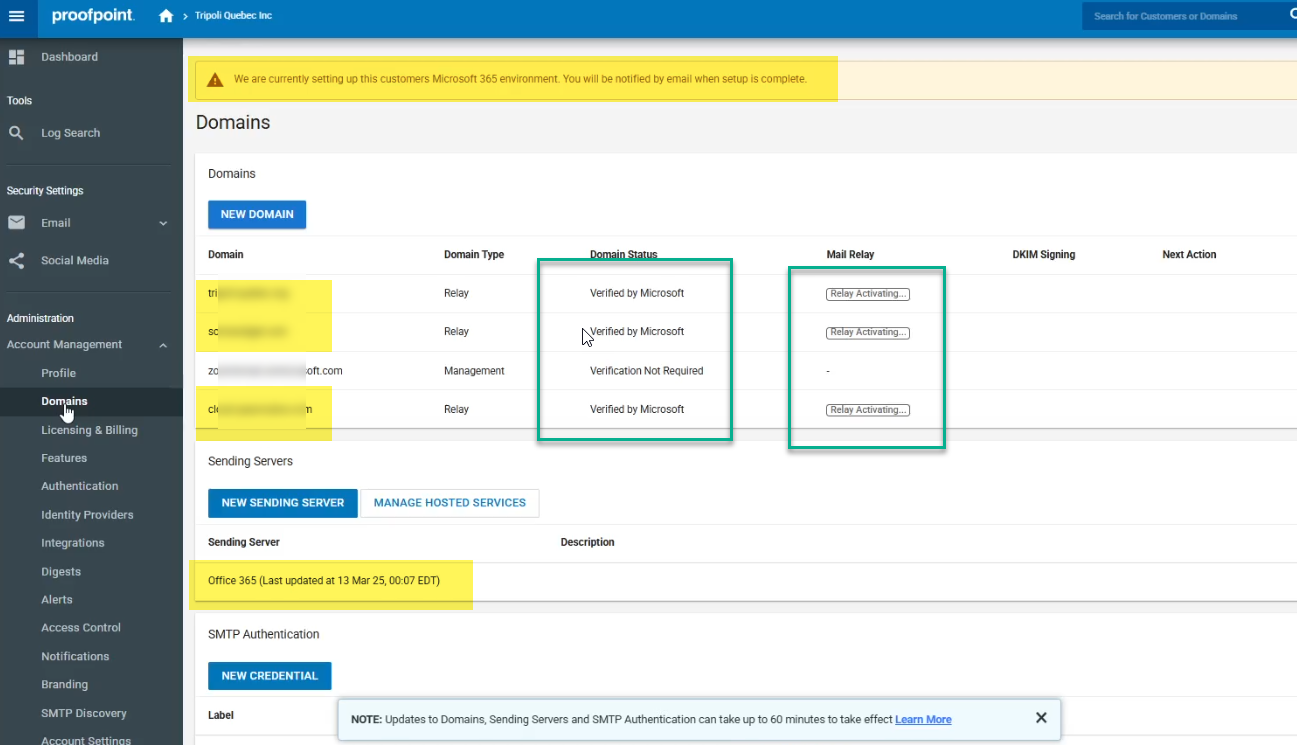Click the home icon in breadcrumb
The image size is (1297, 745).
click(x=166, y=16)
